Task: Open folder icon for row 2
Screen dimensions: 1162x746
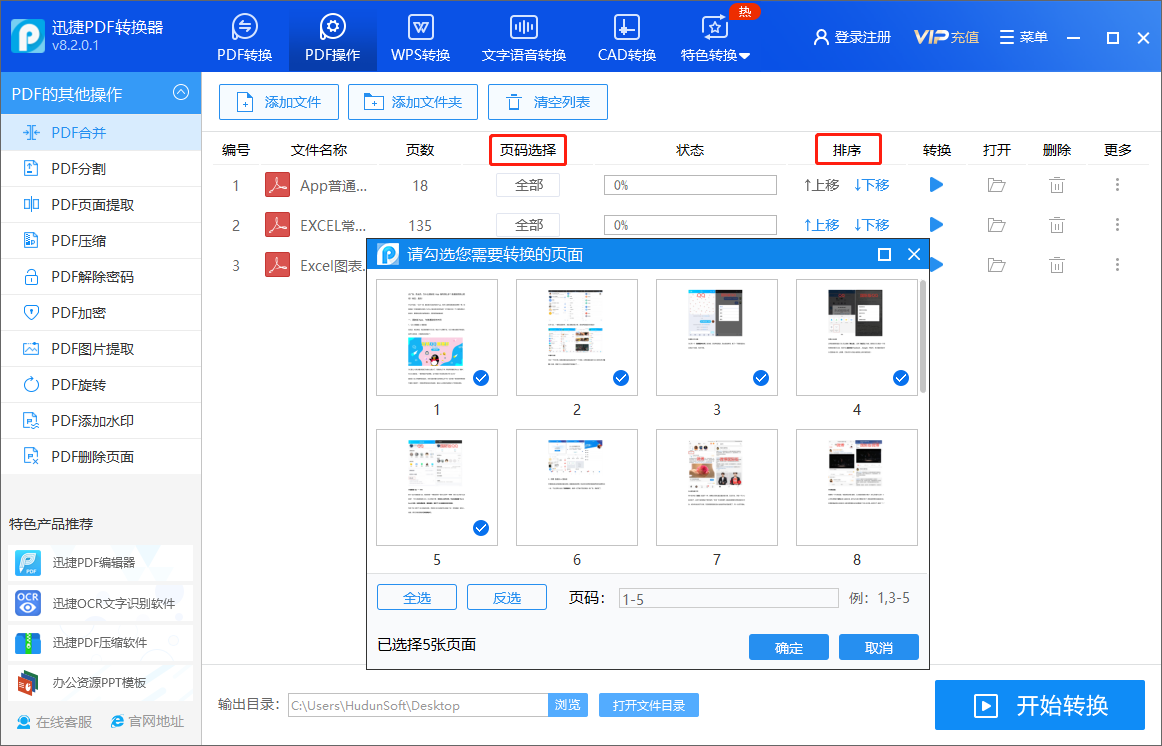Action: click(997, 224)
